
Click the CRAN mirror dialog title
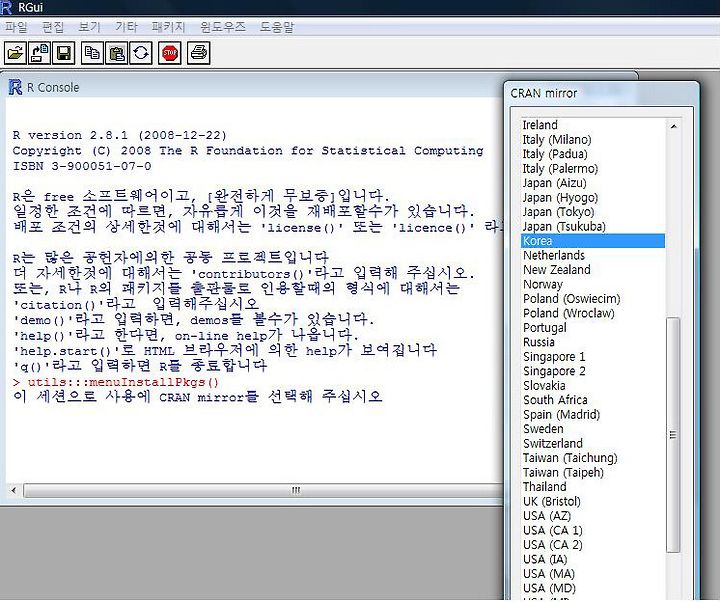544,93
